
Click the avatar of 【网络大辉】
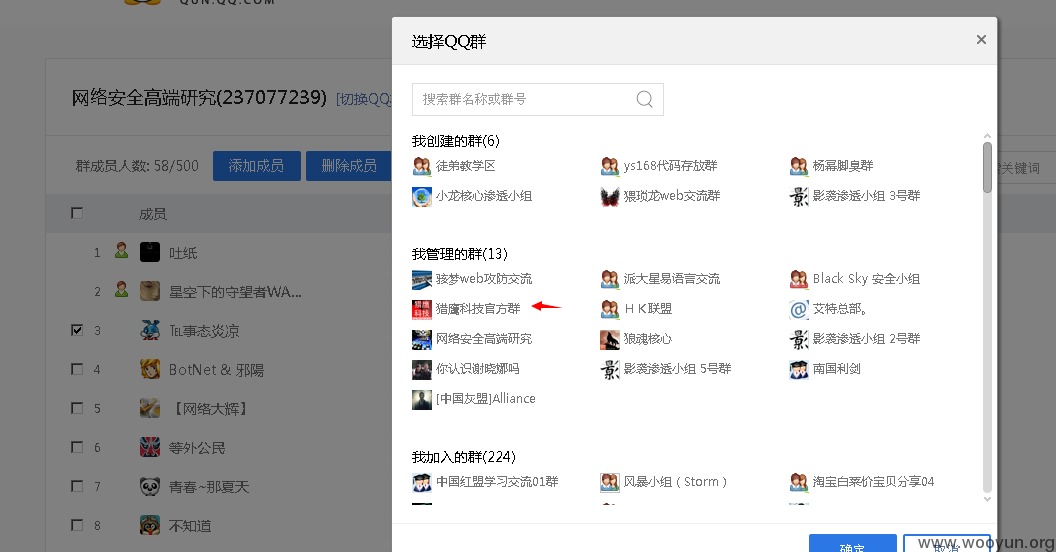tap(150, 408)
